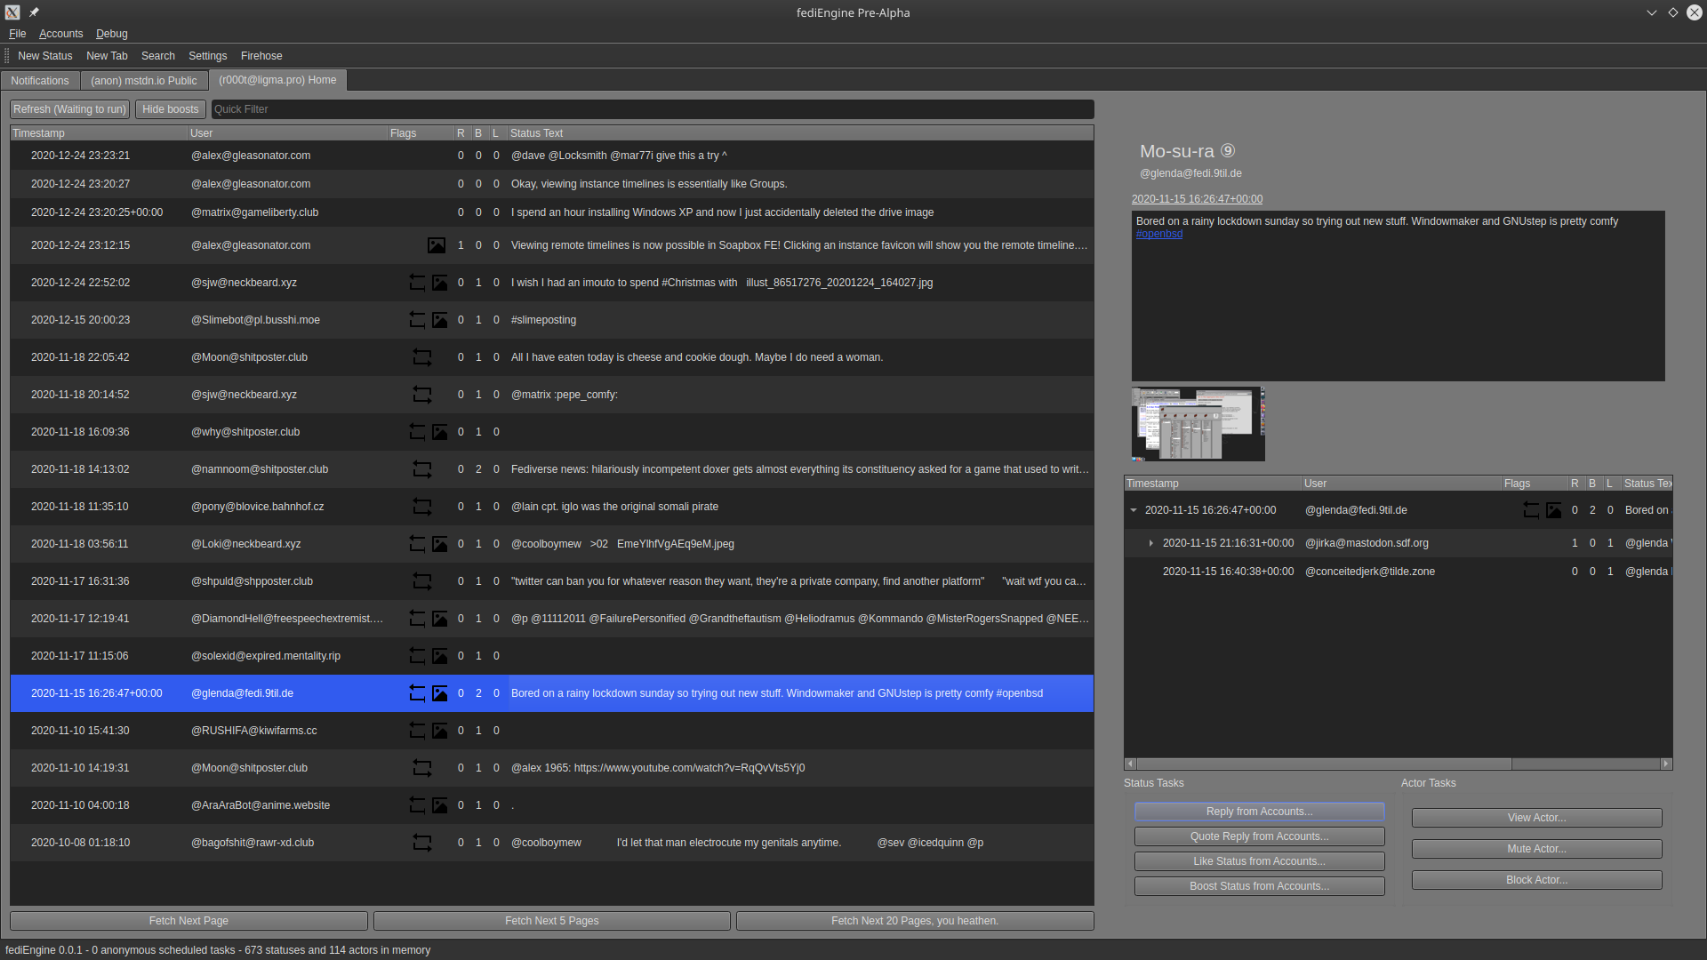The width and height of the screenshot is (1707, 960).
Task: Toggle the Hide boosts button
Action: 170,109
